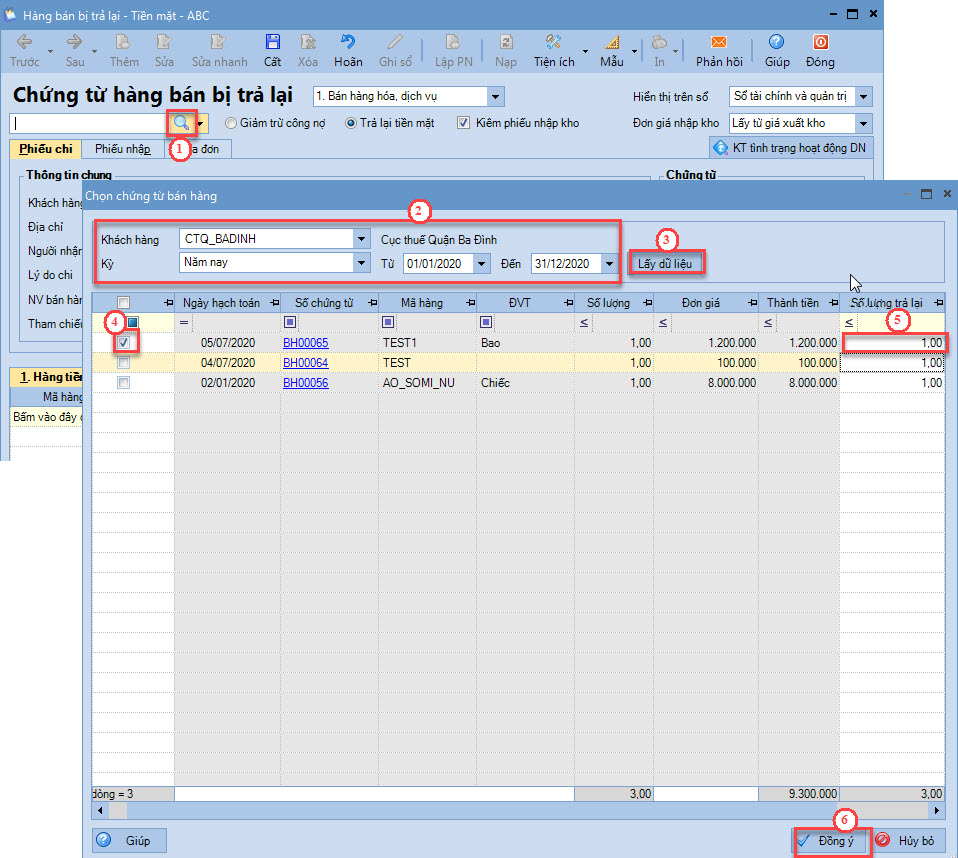Toggle the Kiêm phiếu nhập kho checkbox

click(x=464, y=123)
